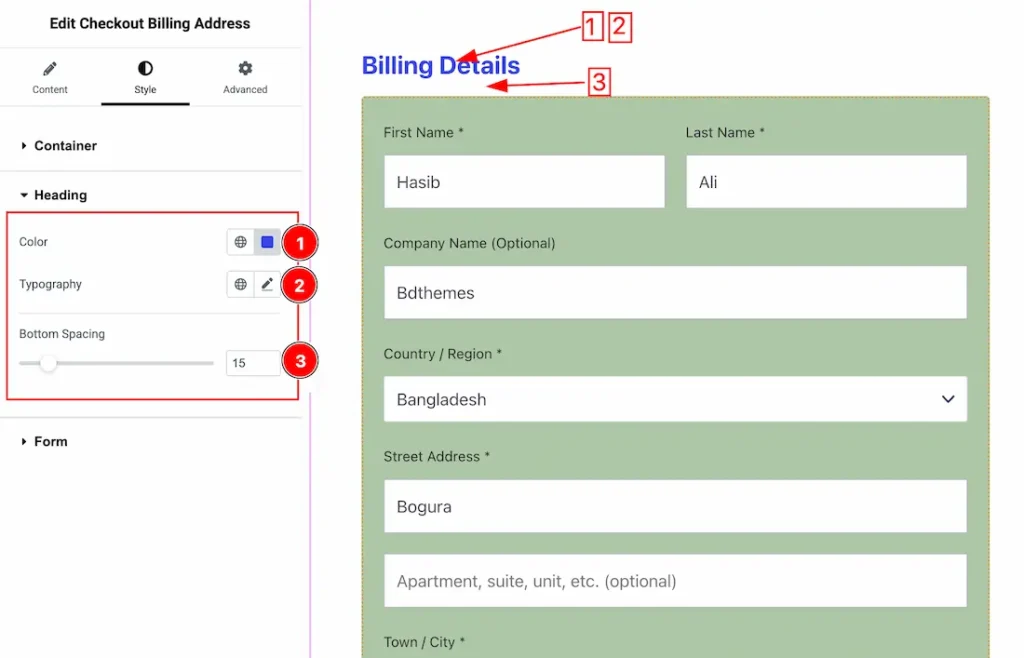Click the globe icon next to Typography
1024x658 pixels.
coord(240,285)
